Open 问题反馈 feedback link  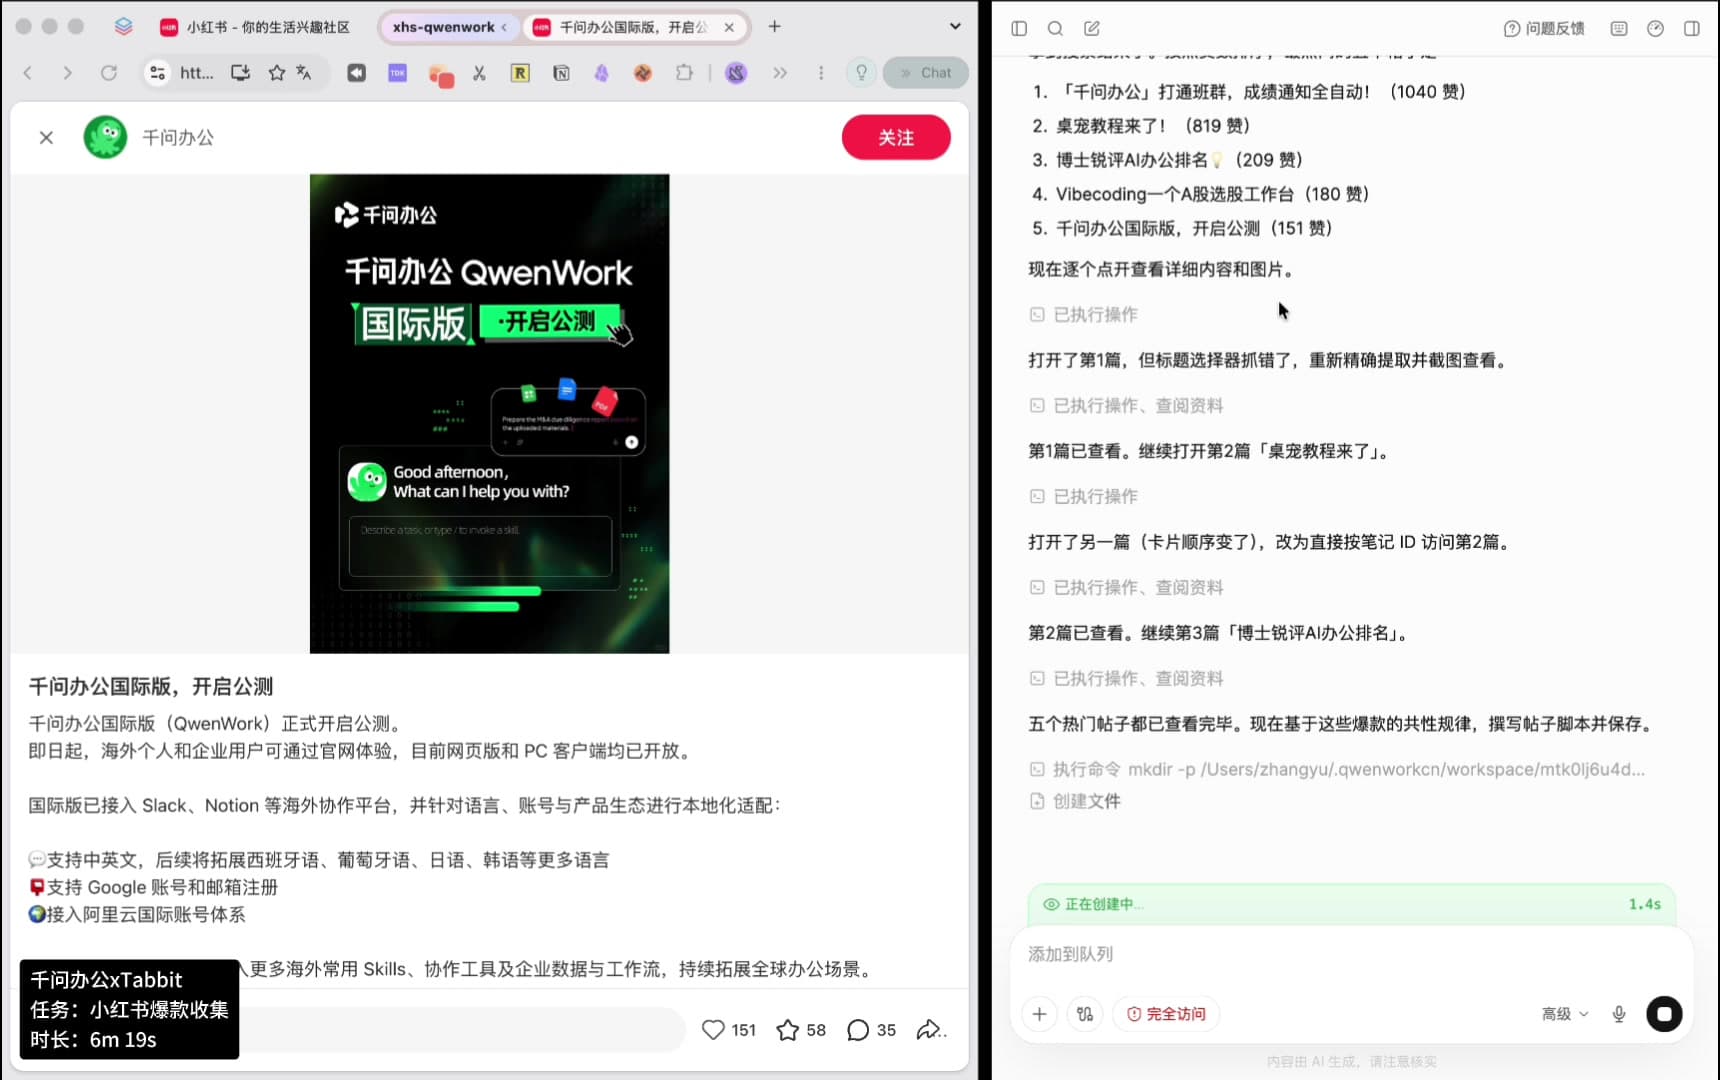point(1544,29)
